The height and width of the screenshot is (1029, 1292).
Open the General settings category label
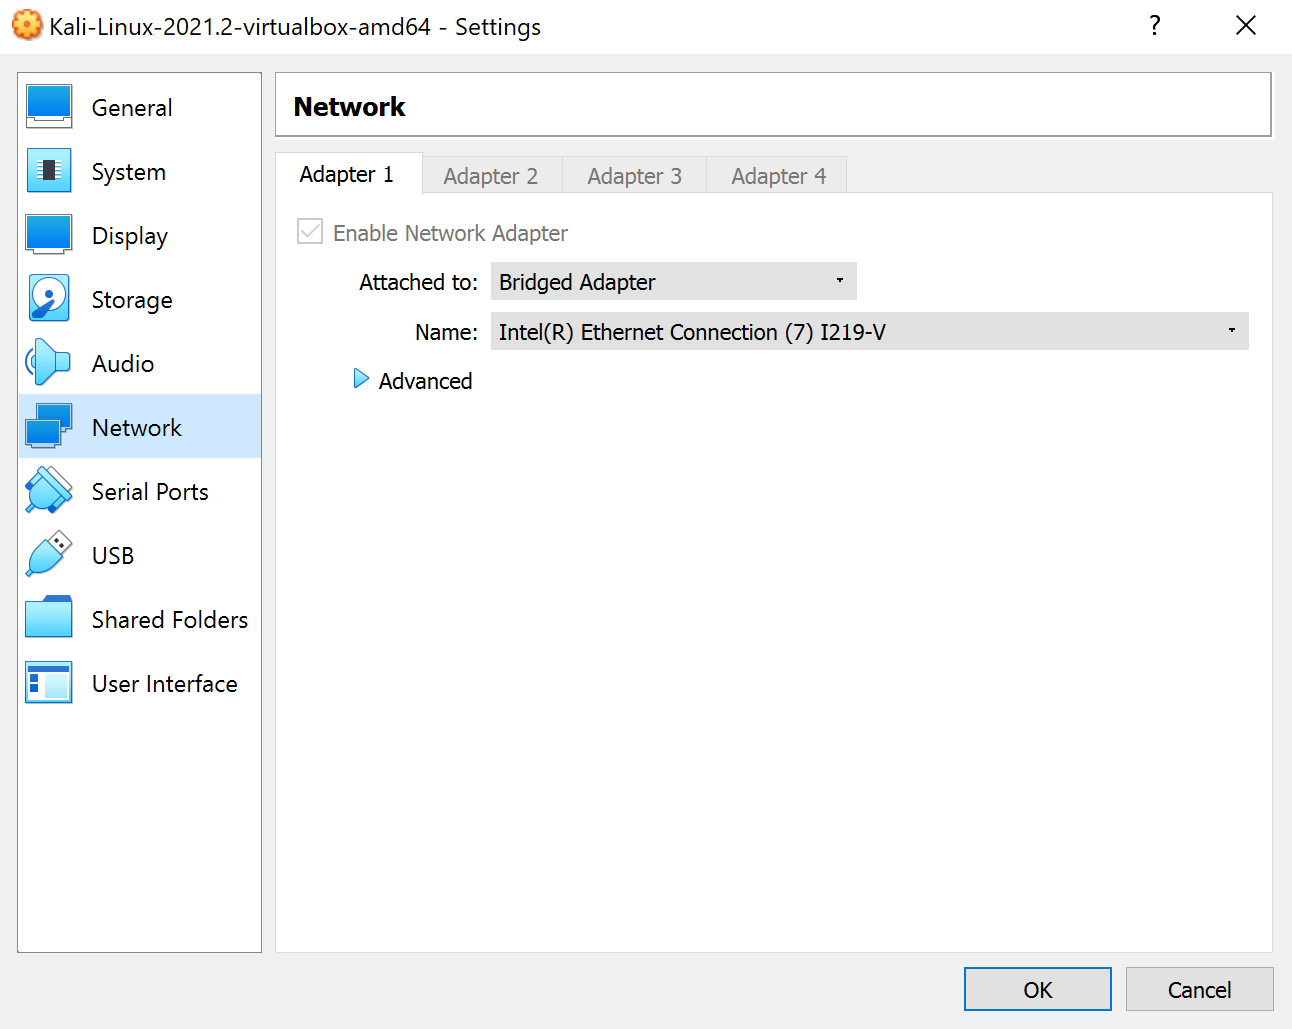tap(132, 108)
